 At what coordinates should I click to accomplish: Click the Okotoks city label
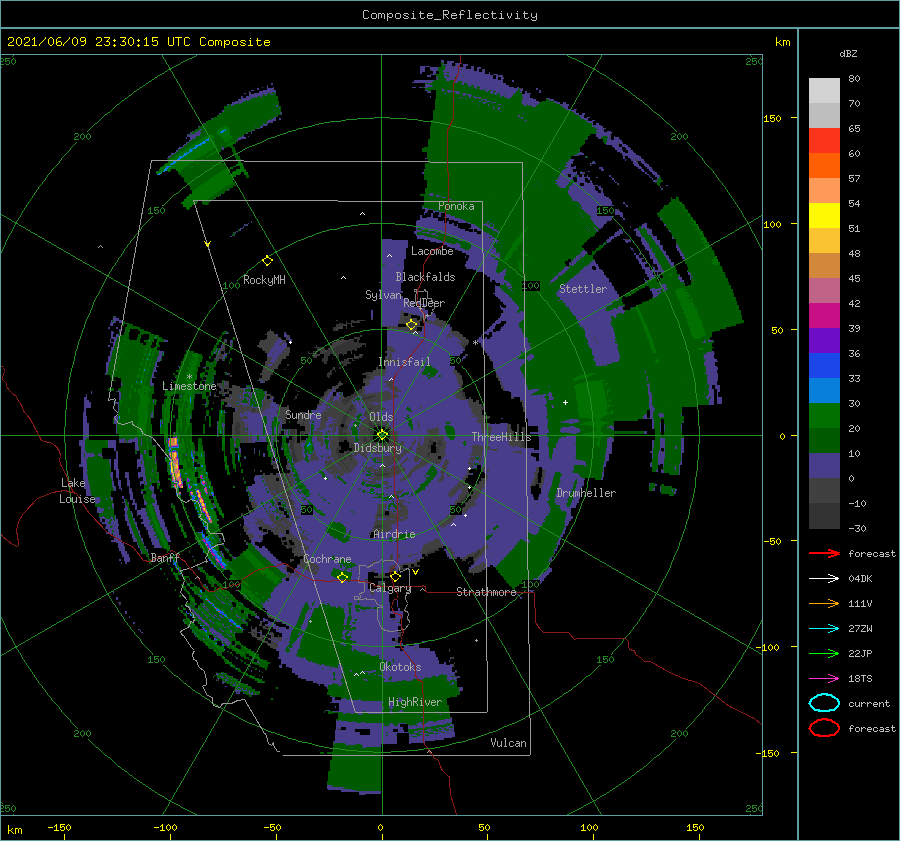[400, 667]
